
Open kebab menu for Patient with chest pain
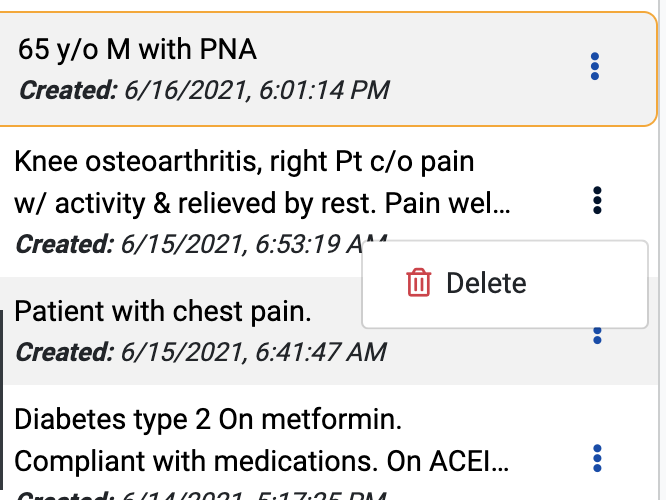pos(597,336)
